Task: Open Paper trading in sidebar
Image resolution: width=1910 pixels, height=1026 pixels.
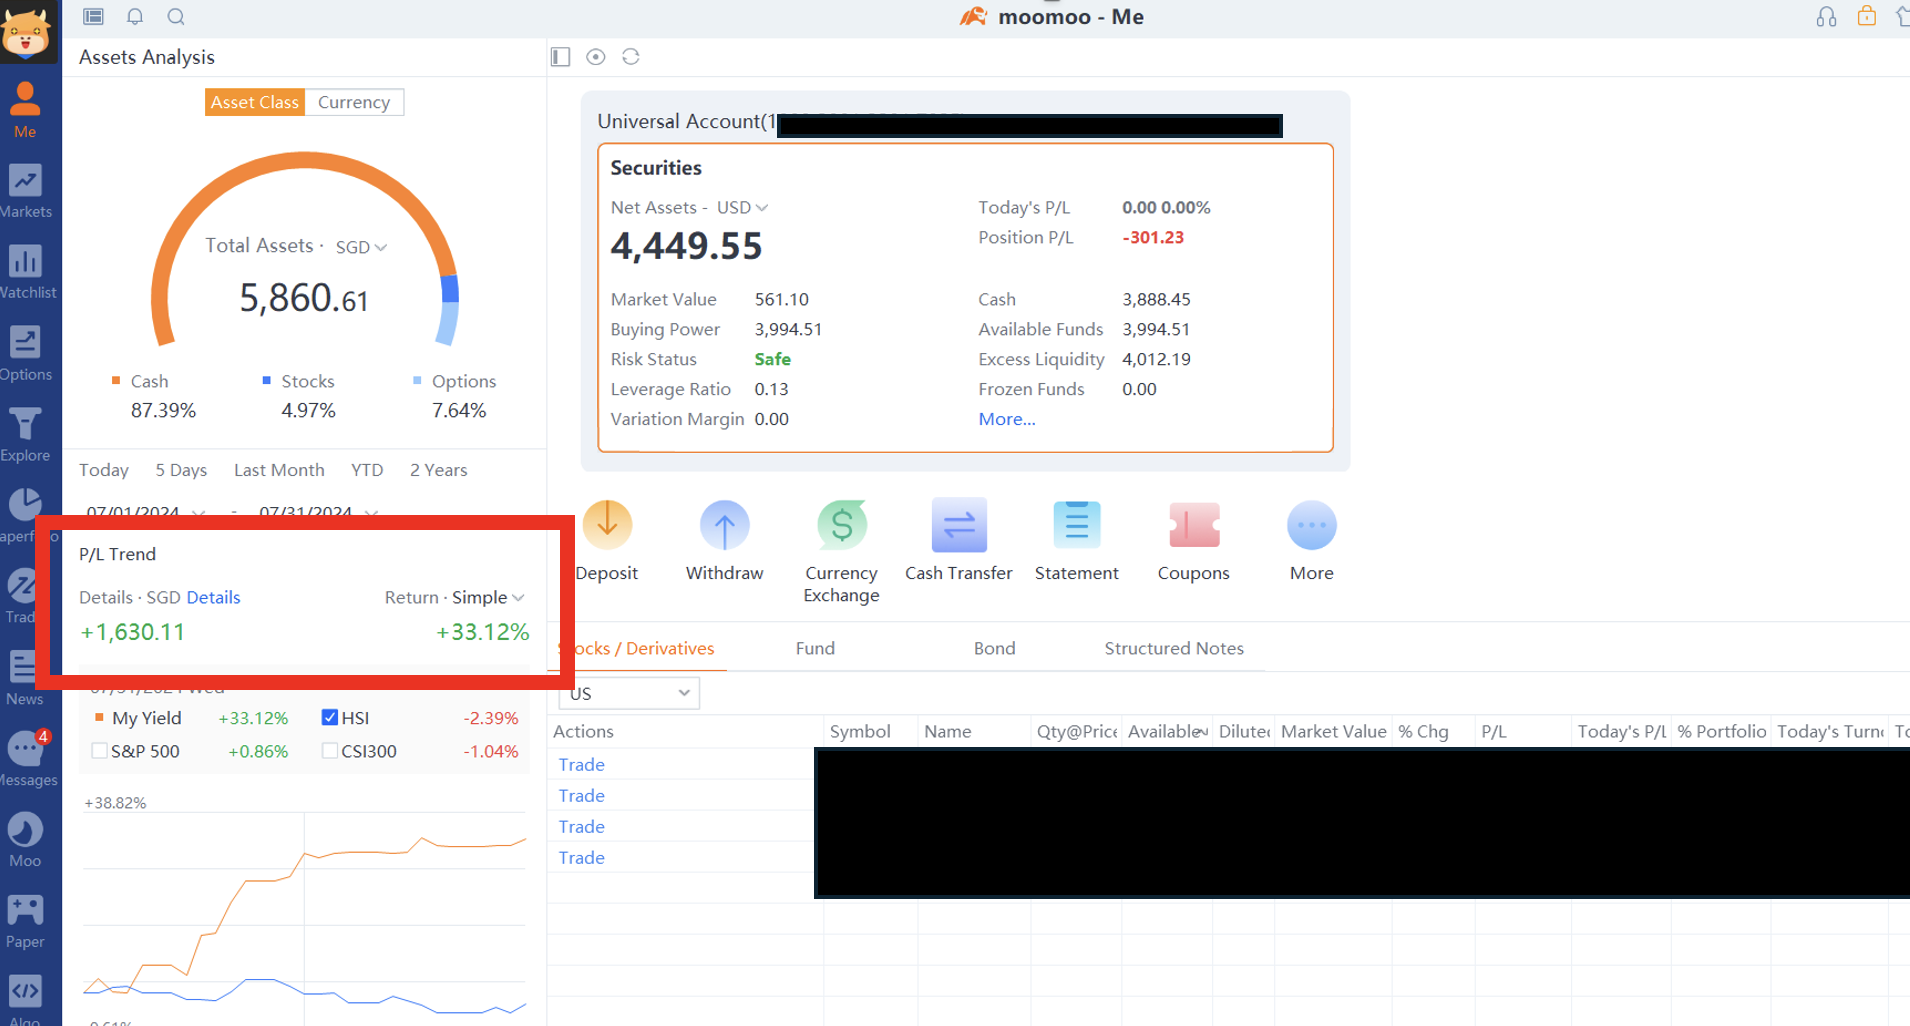Action: point(25,921)
